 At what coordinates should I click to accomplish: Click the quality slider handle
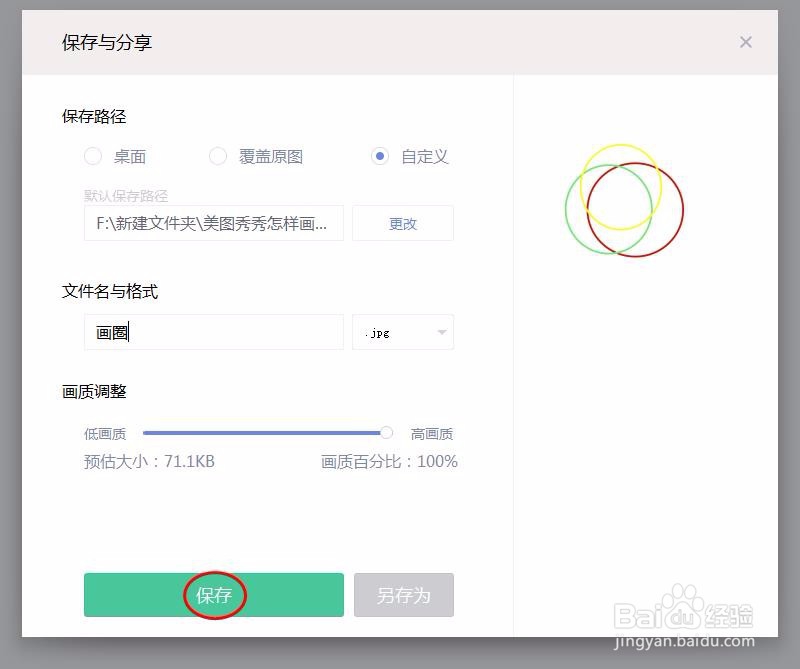click(x=386, y=433)
